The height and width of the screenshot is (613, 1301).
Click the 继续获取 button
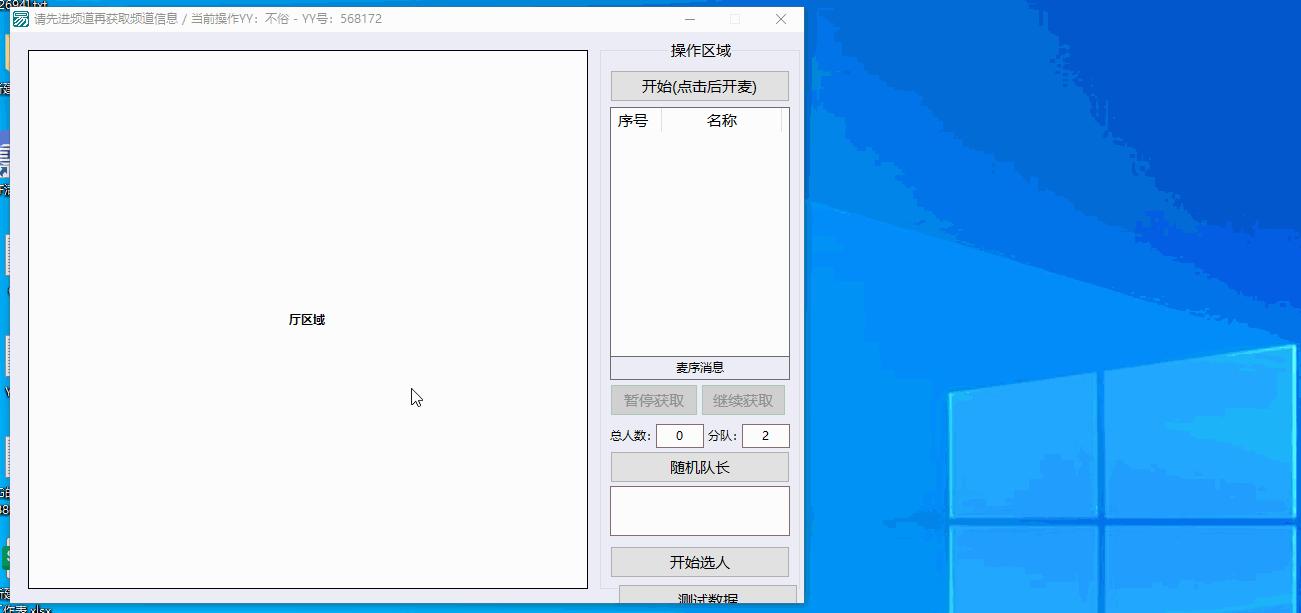(743, 401)
